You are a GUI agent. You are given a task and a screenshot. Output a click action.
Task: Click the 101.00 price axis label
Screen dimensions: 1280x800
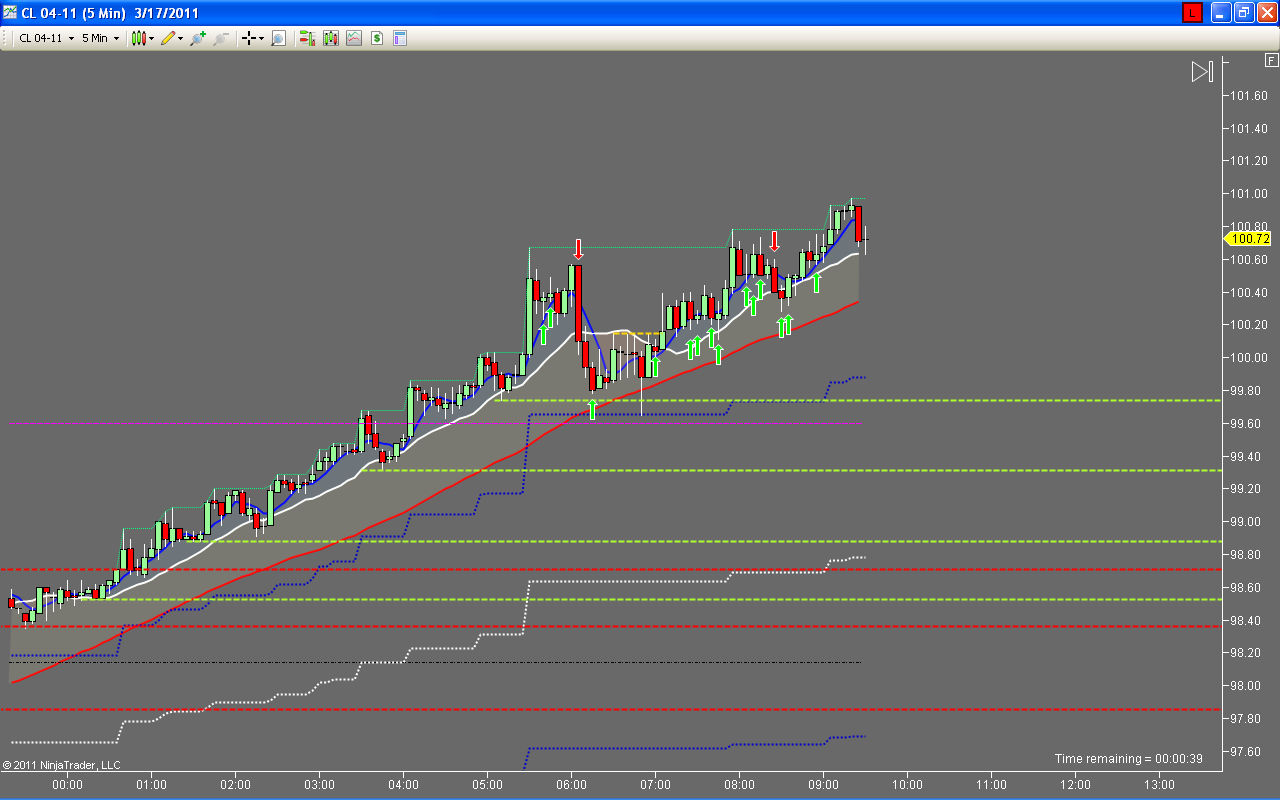point(1249,194)
